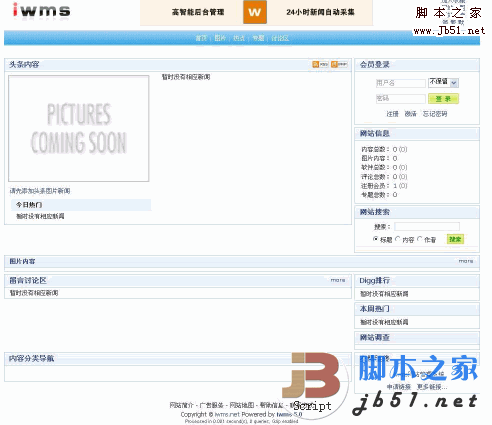Open 网站地图 in the footer

[x=242, y=405]
